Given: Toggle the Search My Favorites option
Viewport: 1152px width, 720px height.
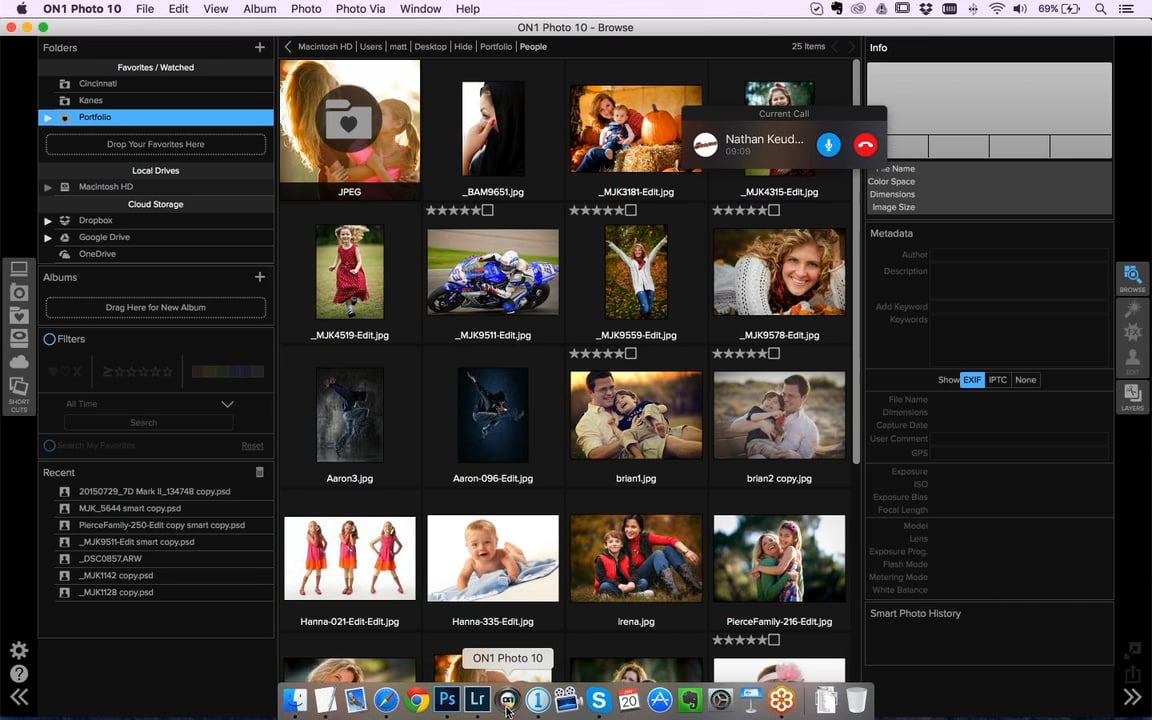Looking at the screenshot, I should click(x=49, y=445).
